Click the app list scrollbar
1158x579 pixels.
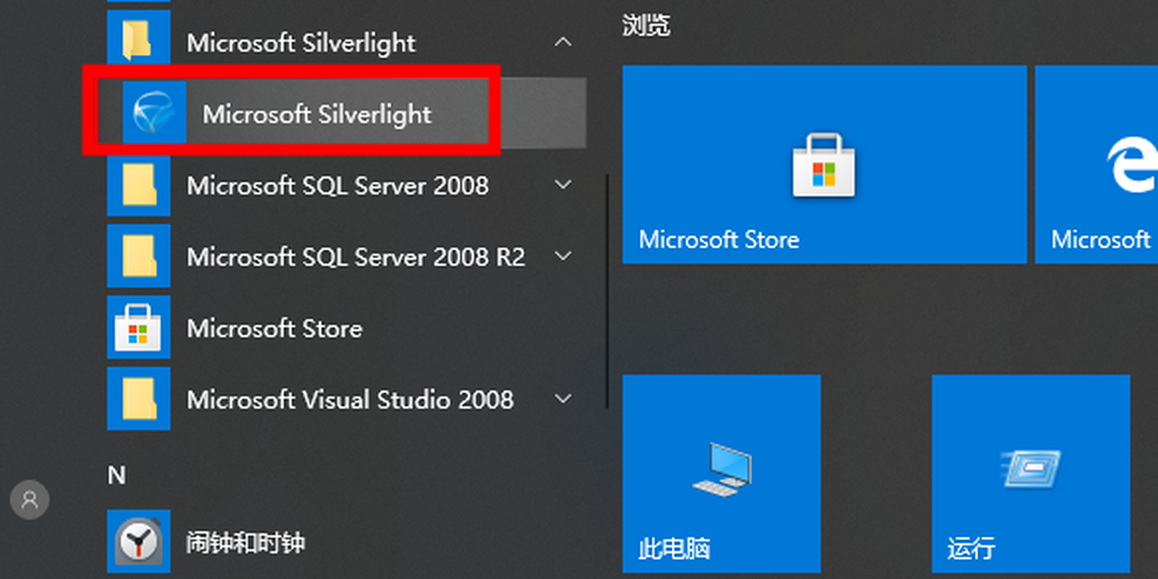pos(607,290)
